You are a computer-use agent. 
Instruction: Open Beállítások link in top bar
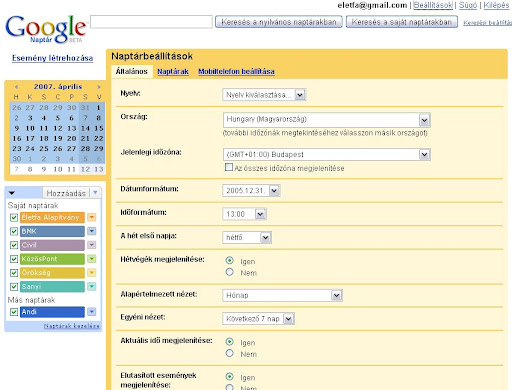(x=433, y=5)
